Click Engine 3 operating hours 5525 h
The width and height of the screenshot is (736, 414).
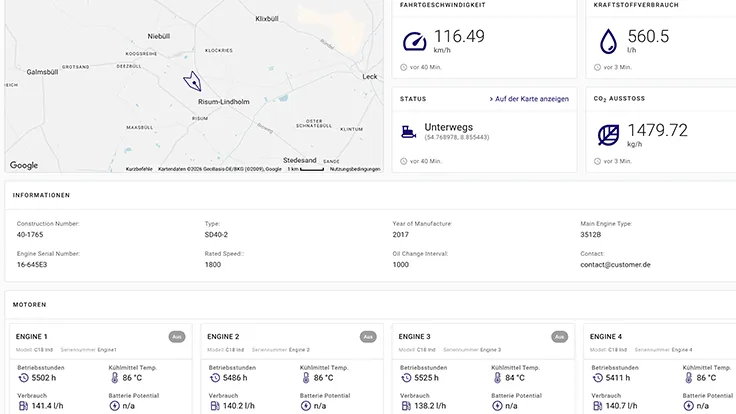point(427,378)
